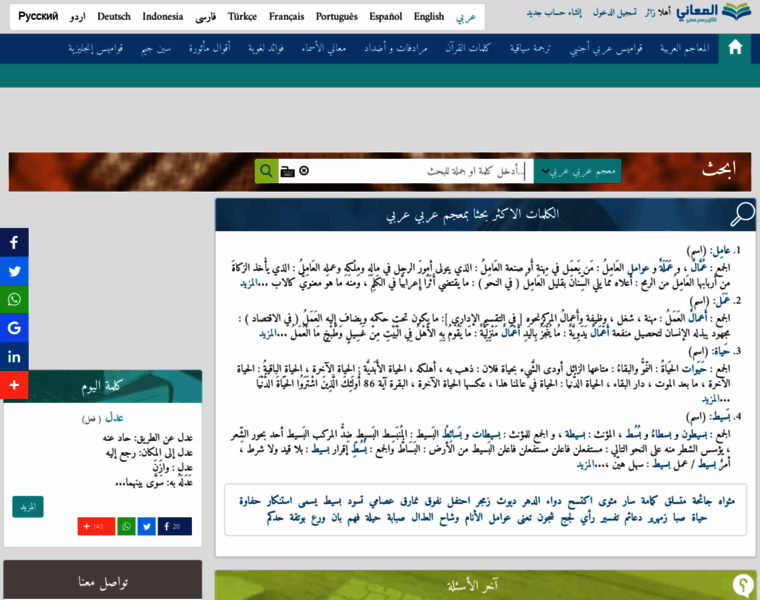Open مرادفات و أضداد nav item
The image size is (760, 600).
[x=396, y=48]
